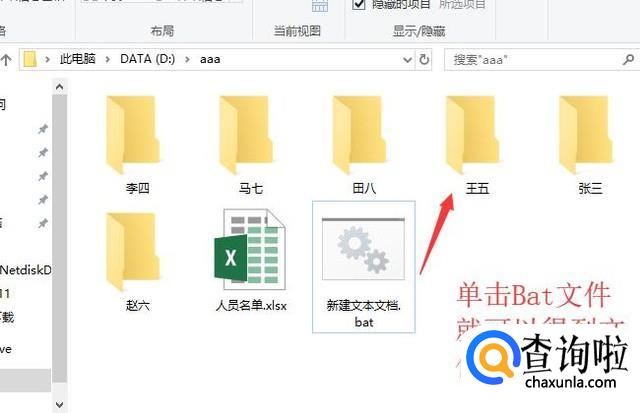Select the 王五 folder icon

(x=472, y=135)
